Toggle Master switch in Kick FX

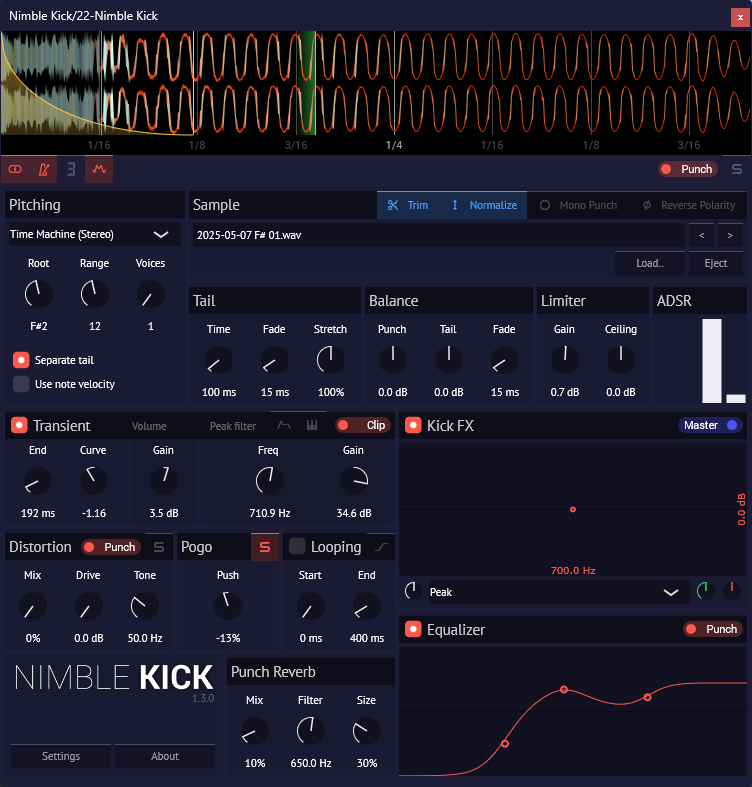[710, 425]
